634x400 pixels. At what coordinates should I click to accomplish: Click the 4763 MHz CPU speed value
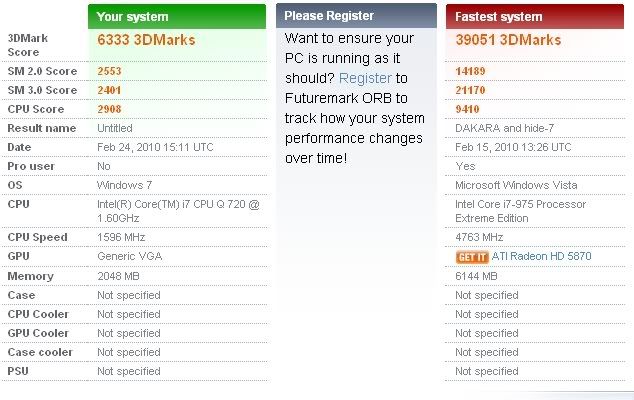[479, 237]
